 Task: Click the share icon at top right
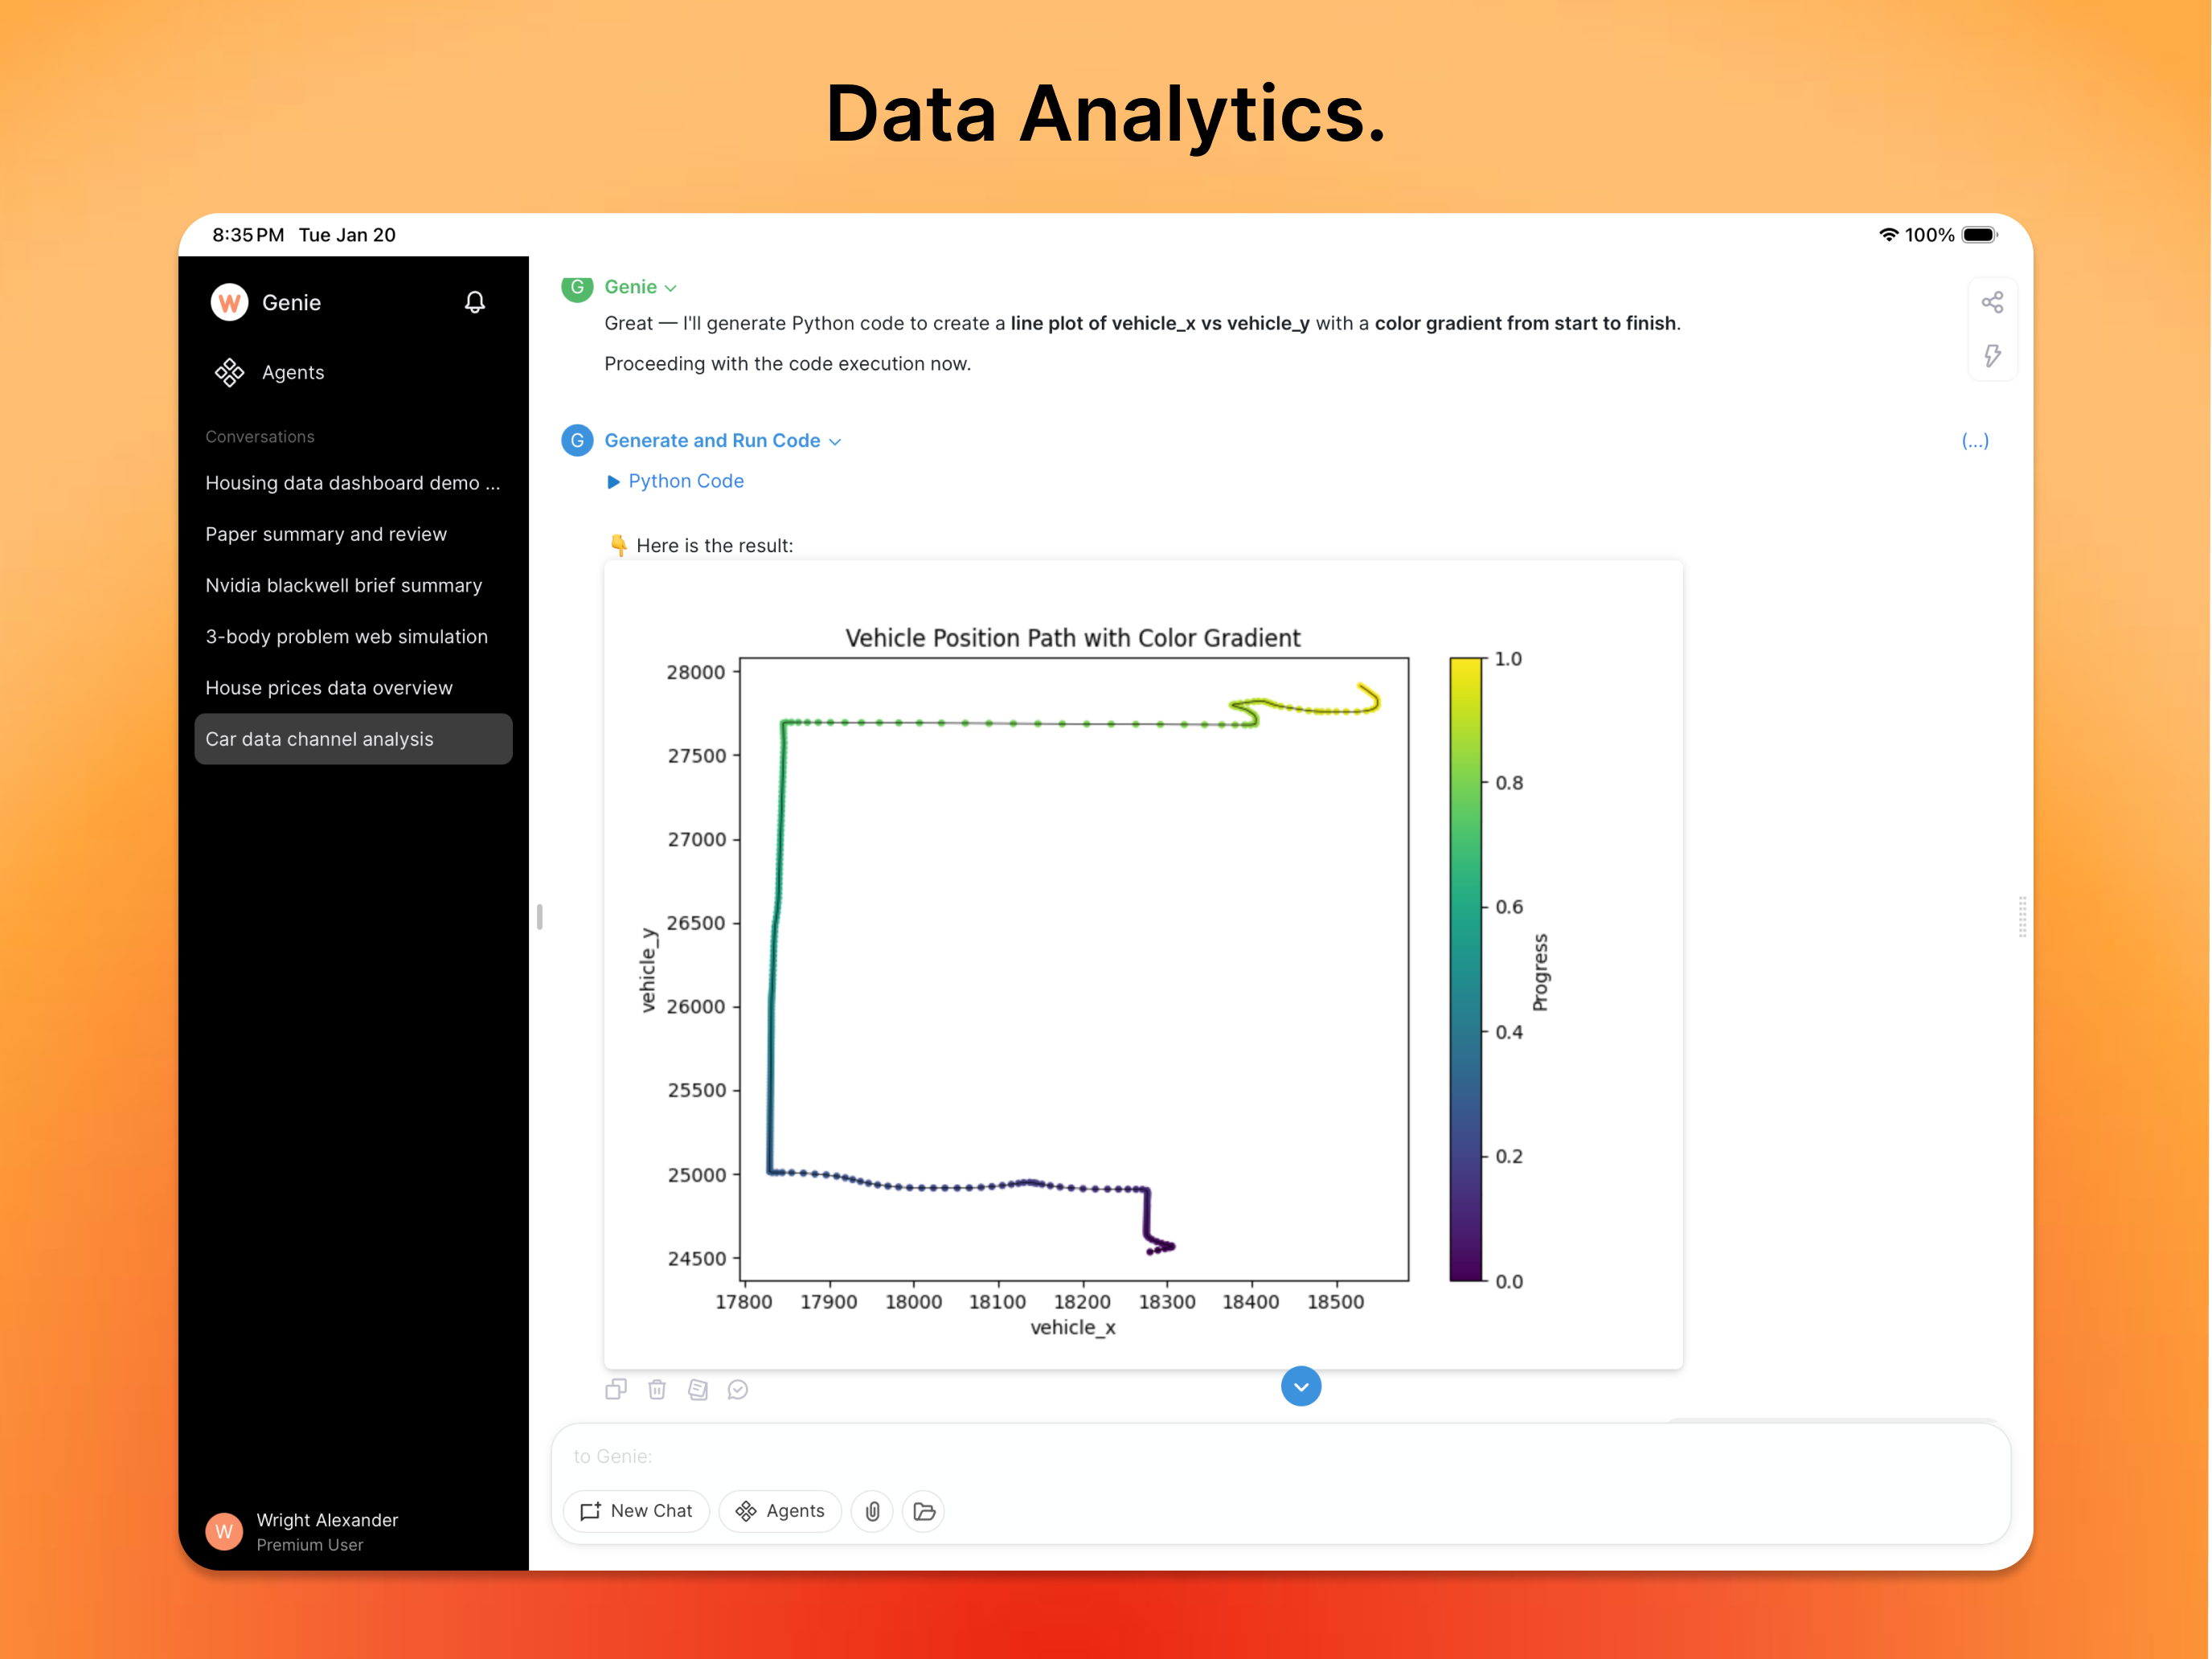[x=1992, y=302]
